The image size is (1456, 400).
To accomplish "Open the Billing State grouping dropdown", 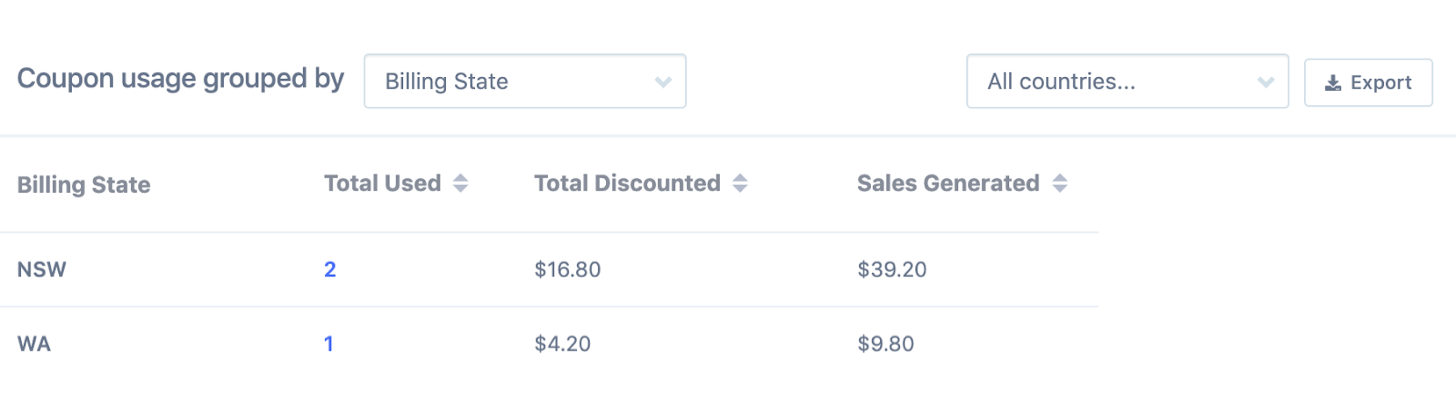I will 524,82.
